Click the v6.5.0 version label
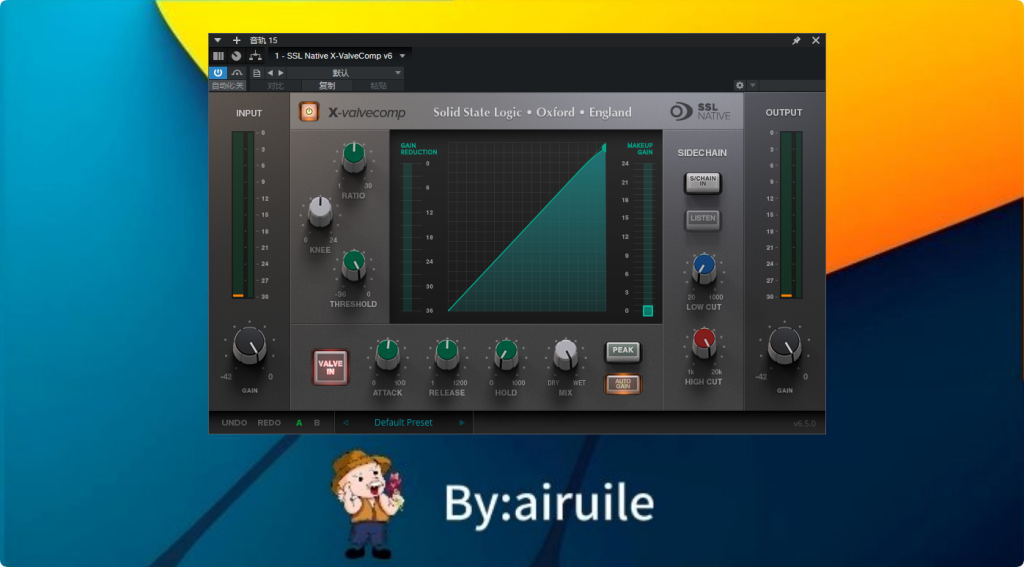 pos(805,423)
